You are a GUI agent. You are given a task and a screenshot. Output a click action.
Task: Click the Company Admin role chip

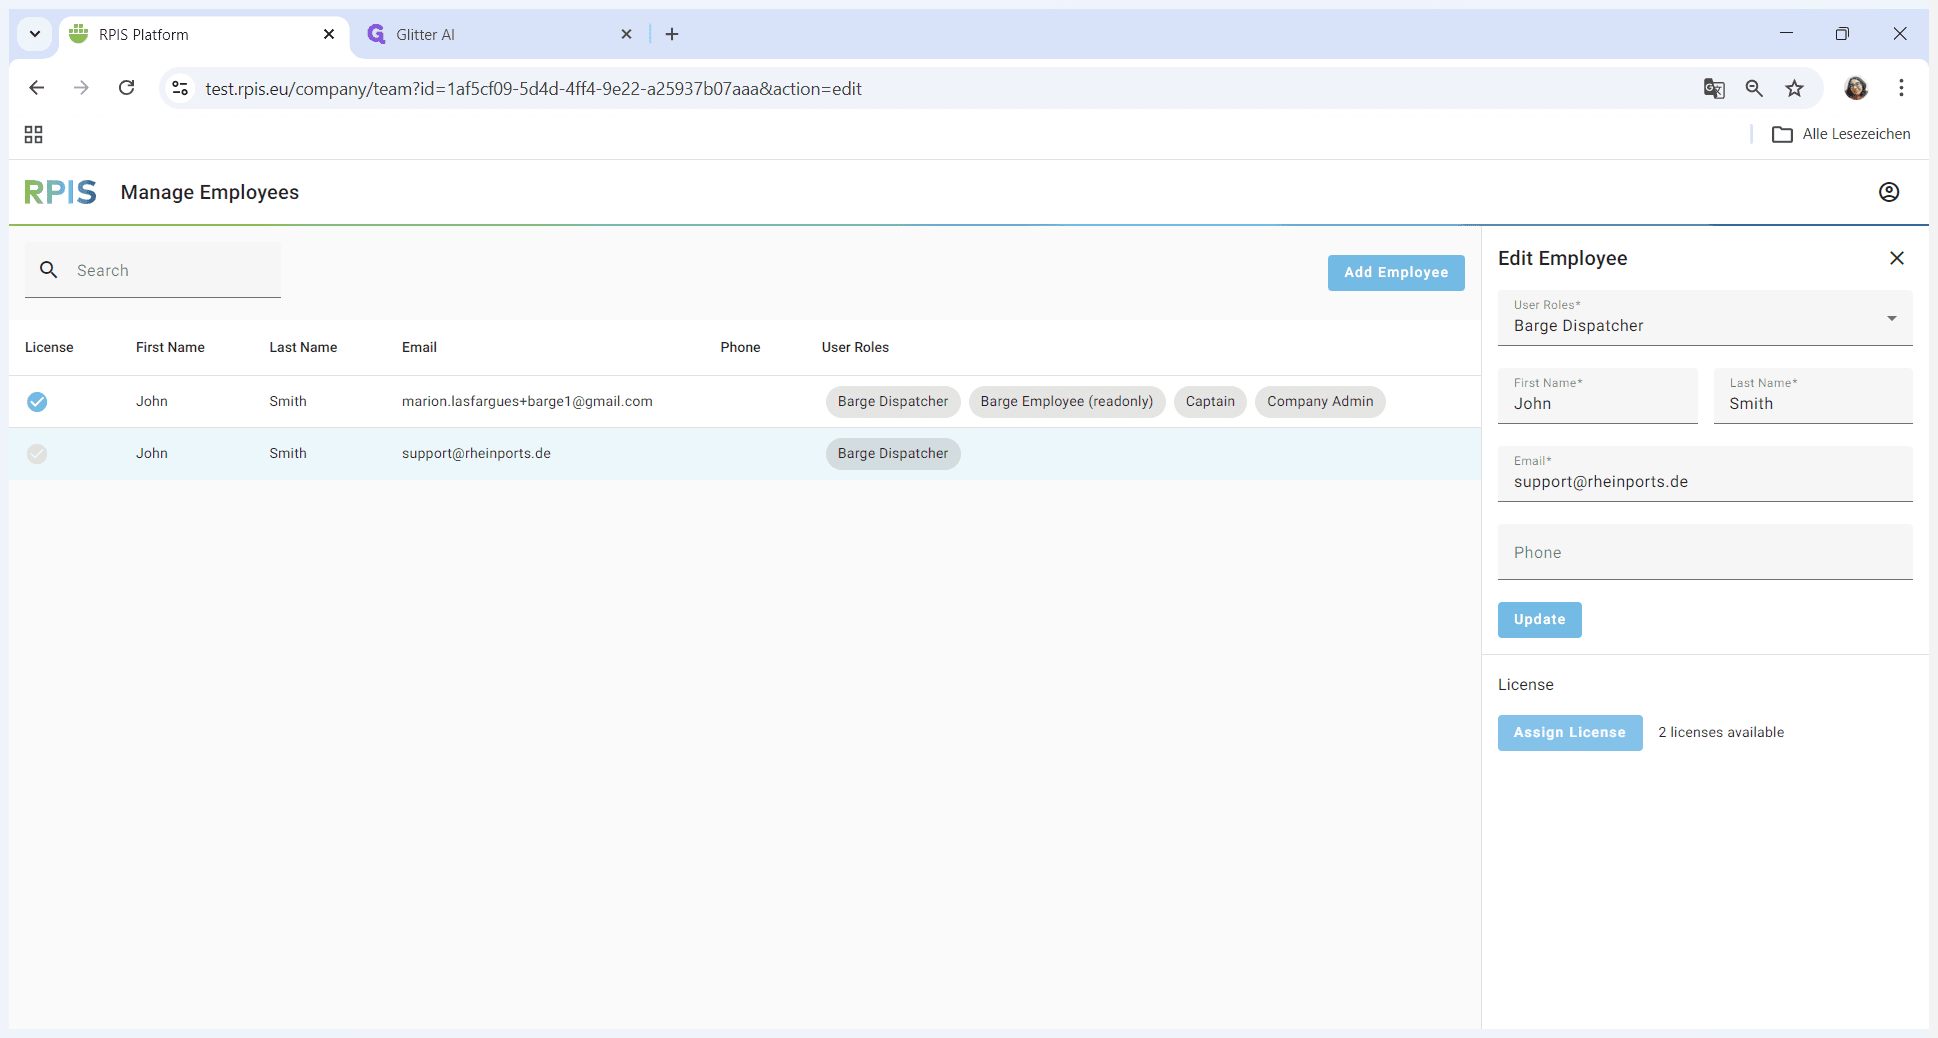click(x=1320, y=402)
